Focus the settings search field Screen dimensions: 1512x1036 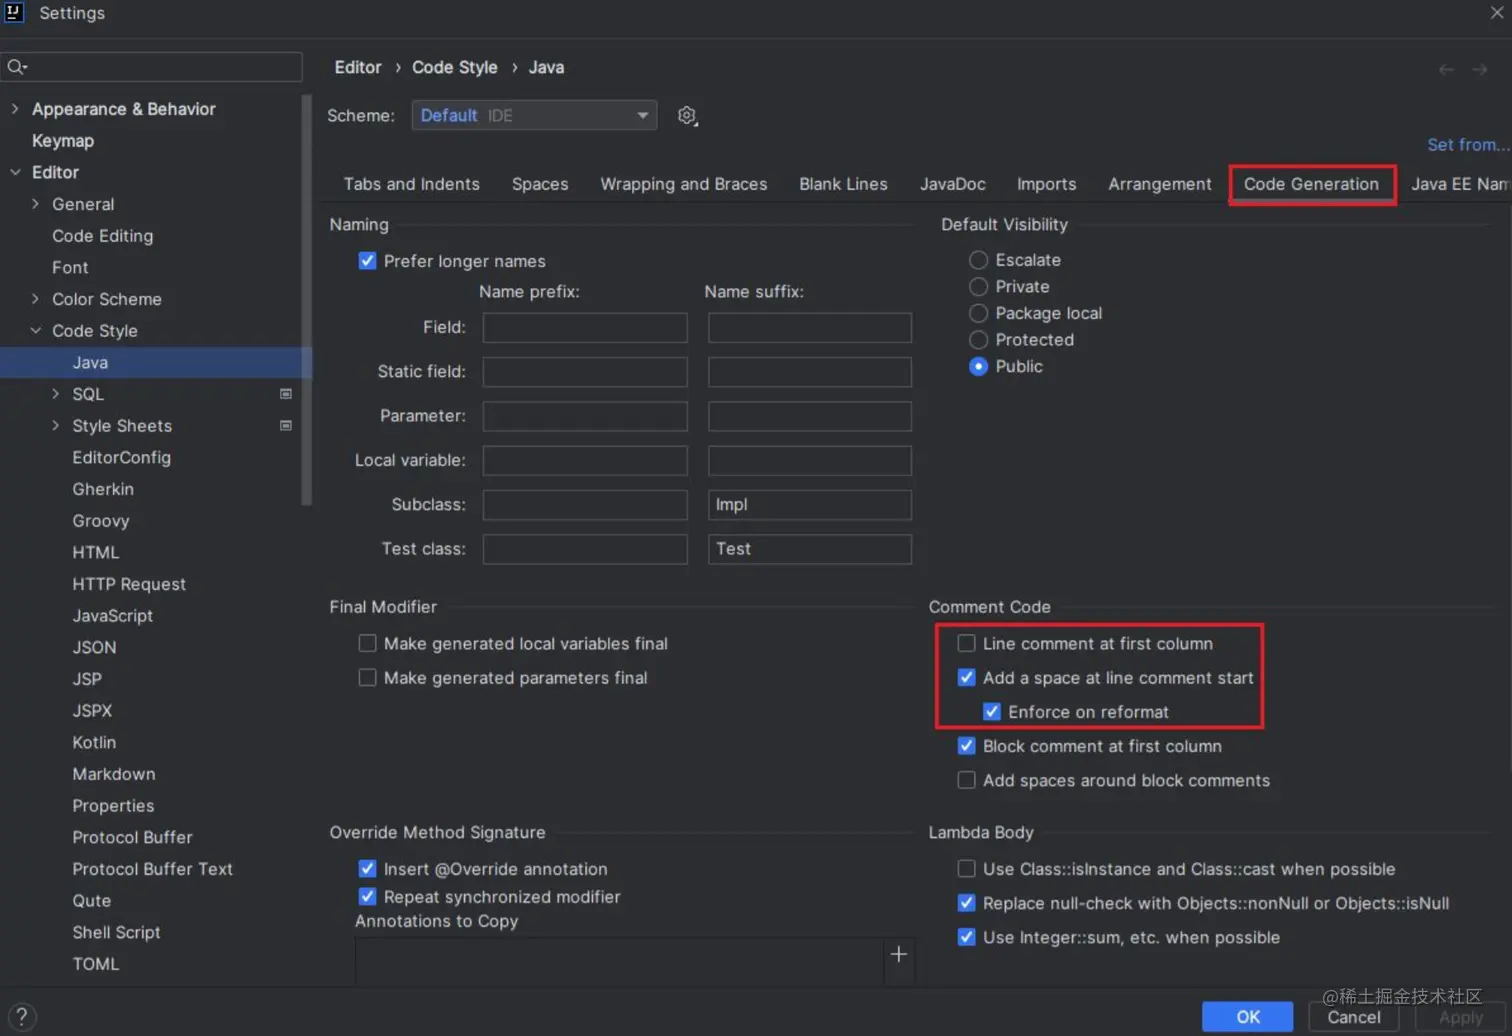pos(152,67)
